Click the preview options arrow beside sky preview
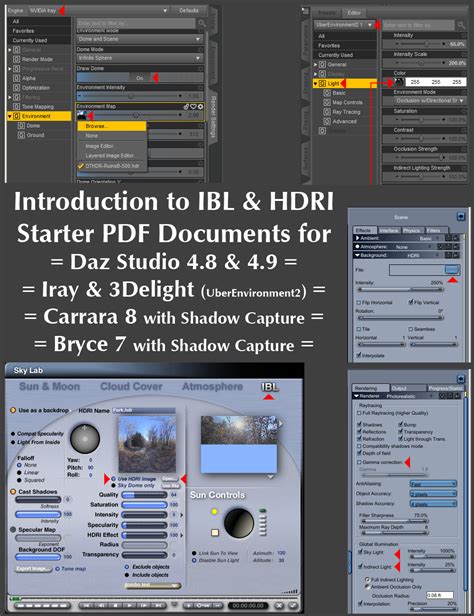Viewport: 474px width, 616px height. point(281,424)
